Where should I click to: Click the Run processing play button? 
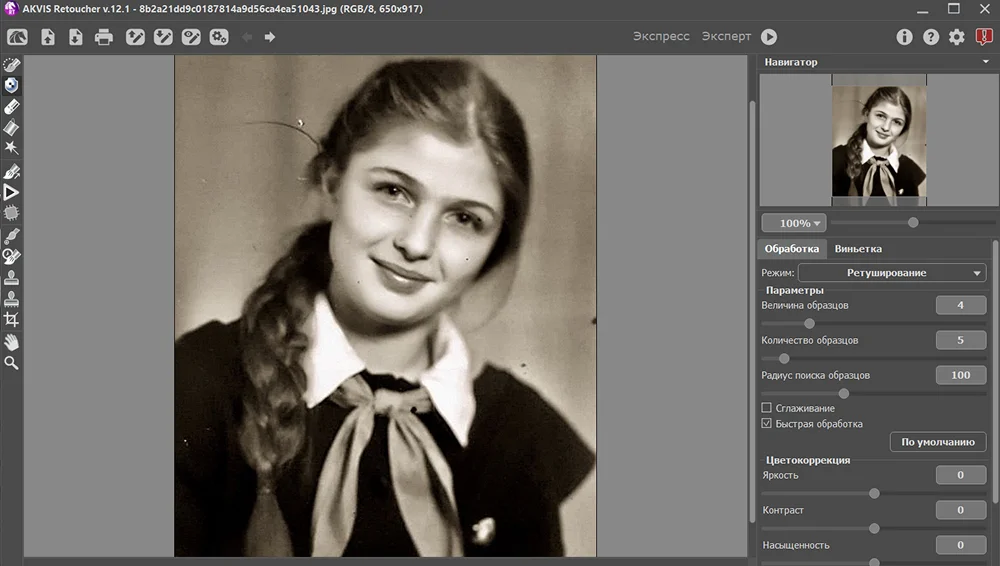point(768,37)
